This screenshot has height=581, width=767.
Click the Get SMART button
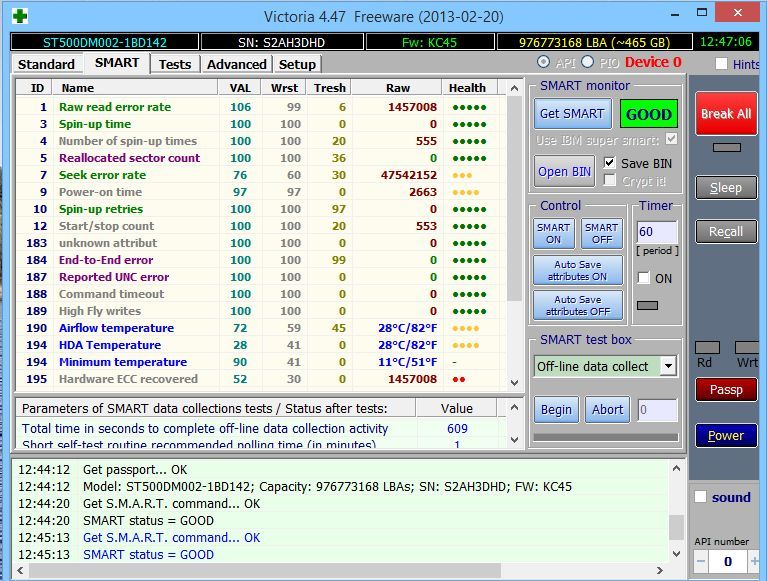[572, 114]
